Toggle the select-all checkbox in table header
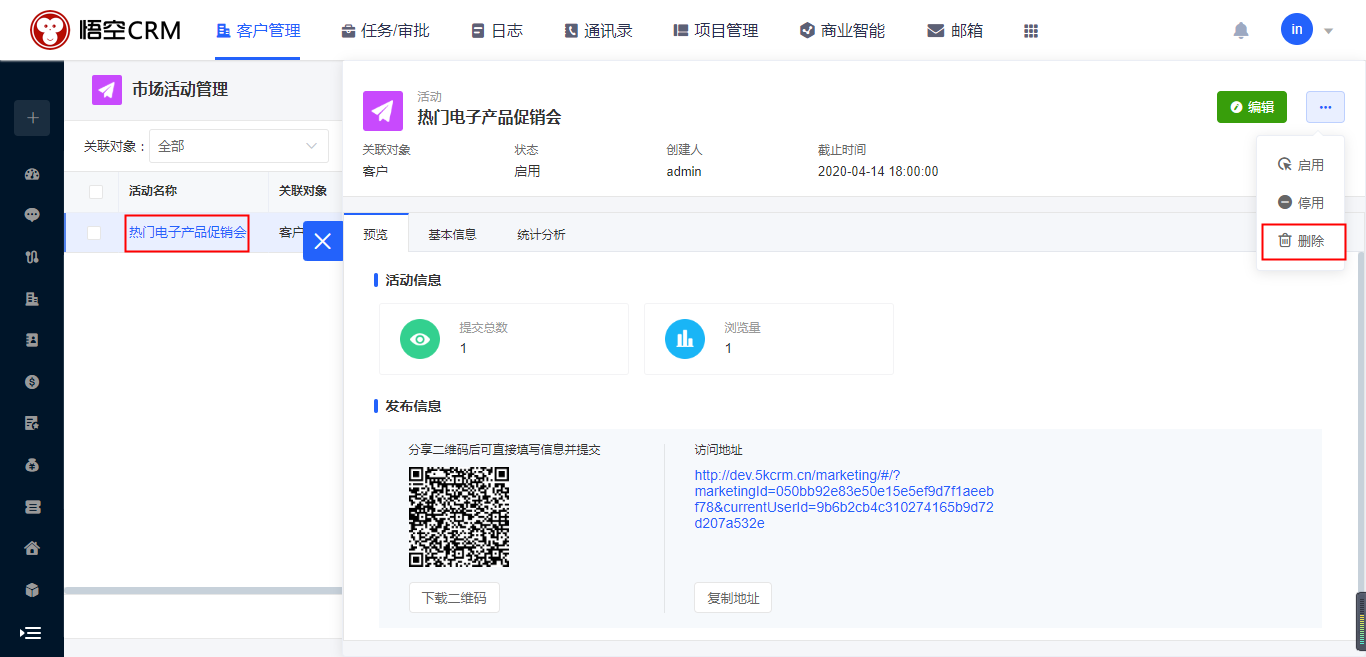The width and height of the screenshot is (1366, 657). coord(96,192)
